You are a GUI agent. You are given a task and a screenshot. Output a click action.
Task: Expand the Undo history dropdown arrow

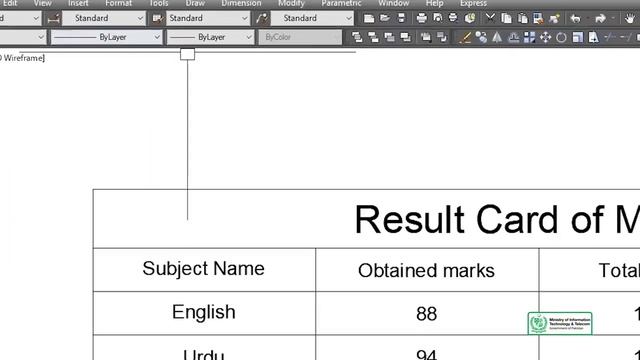(x=587, y=18)
